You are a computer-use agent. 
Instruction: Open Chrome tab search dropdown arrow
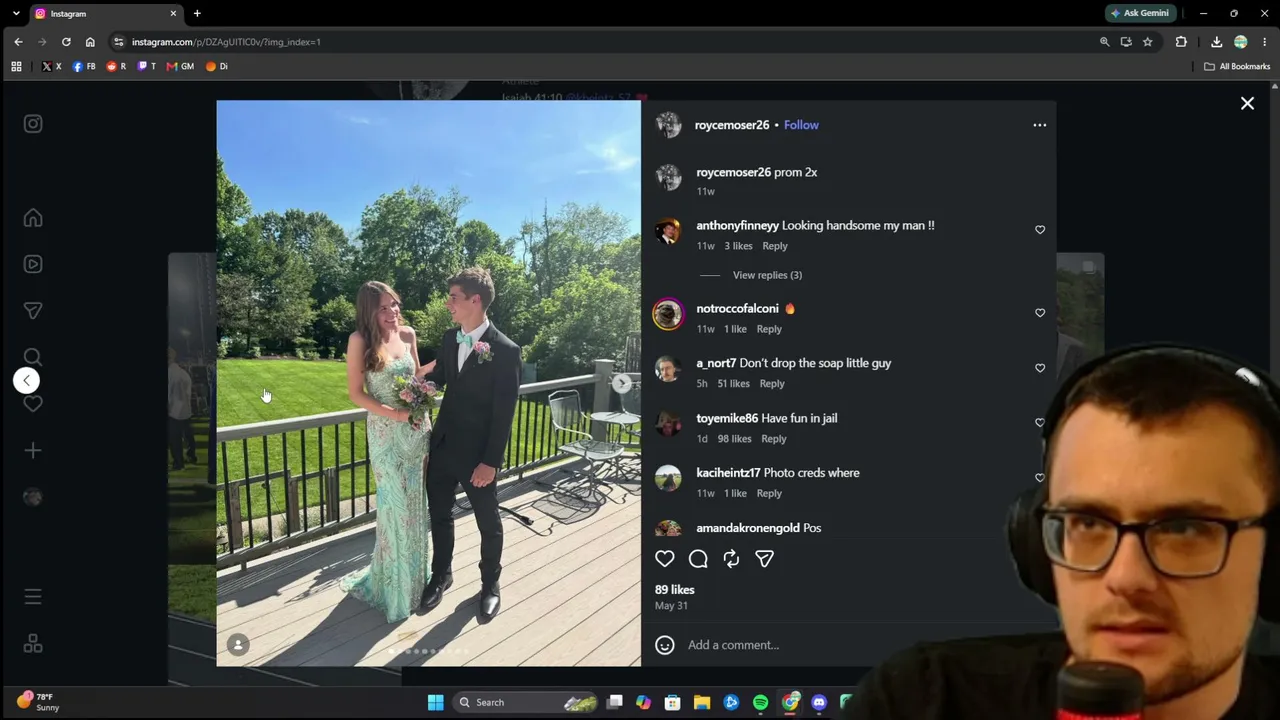pyautogui.click(x=15, y=13)
